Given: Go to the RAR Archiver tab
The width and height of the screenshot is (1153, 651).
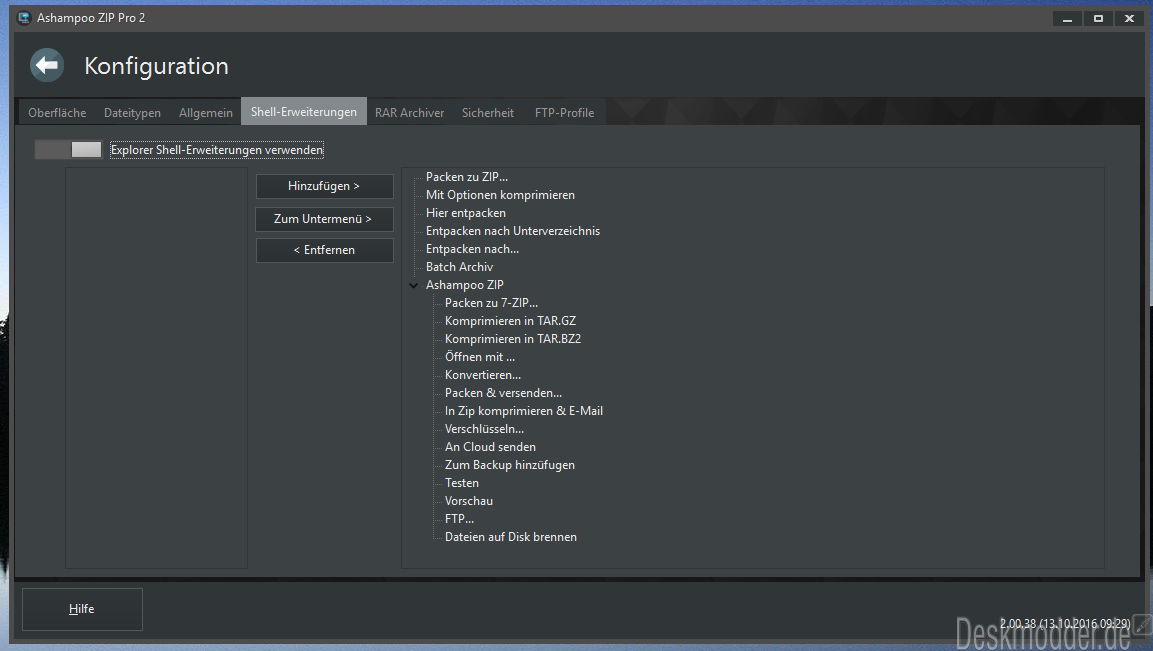Looking at the screenshot, I should click(x=410, y=113).
